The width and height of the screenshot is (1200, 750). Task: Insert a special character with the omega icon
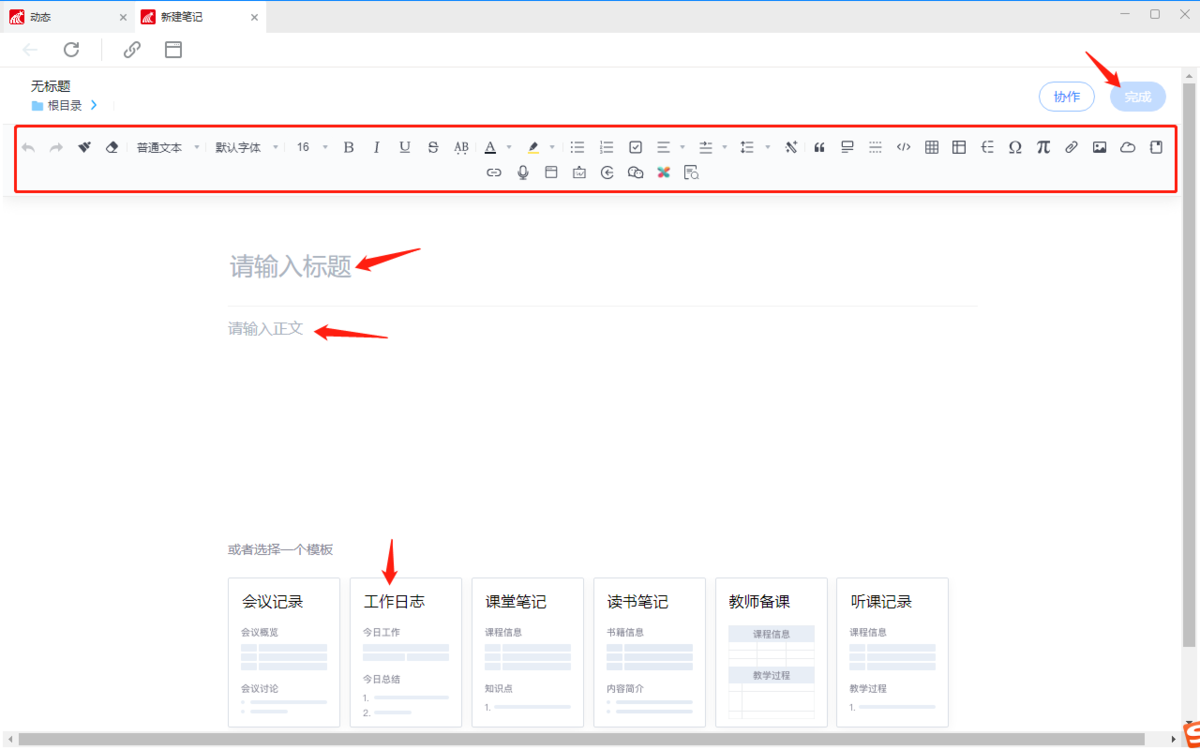(1015, 147)
